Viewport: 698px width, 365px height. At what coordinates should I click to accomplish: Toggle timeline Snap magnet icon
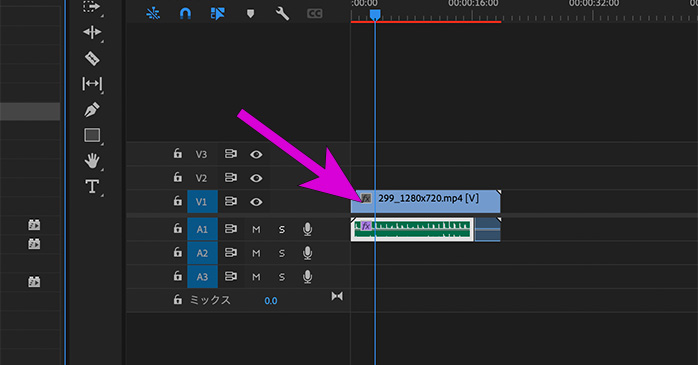[185, 13]
